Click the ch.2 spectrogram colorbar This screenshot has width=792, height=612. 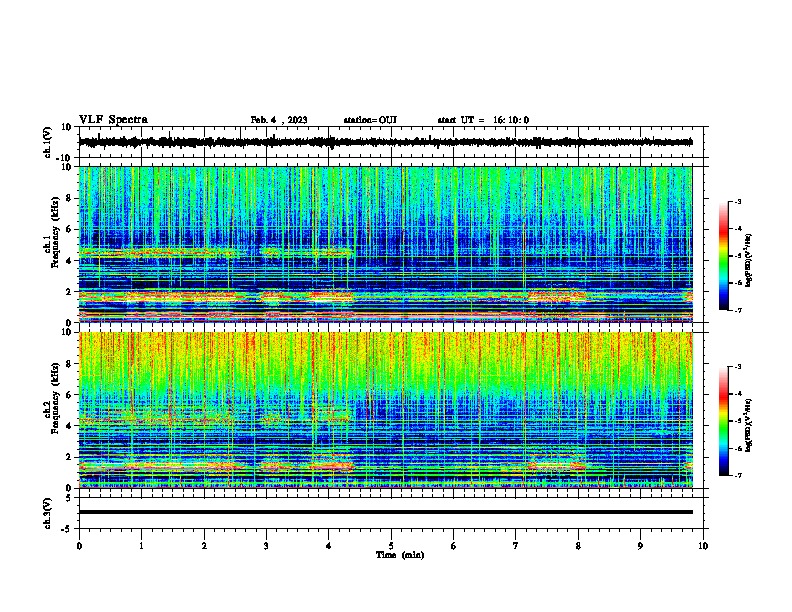(x=723, y=421)
